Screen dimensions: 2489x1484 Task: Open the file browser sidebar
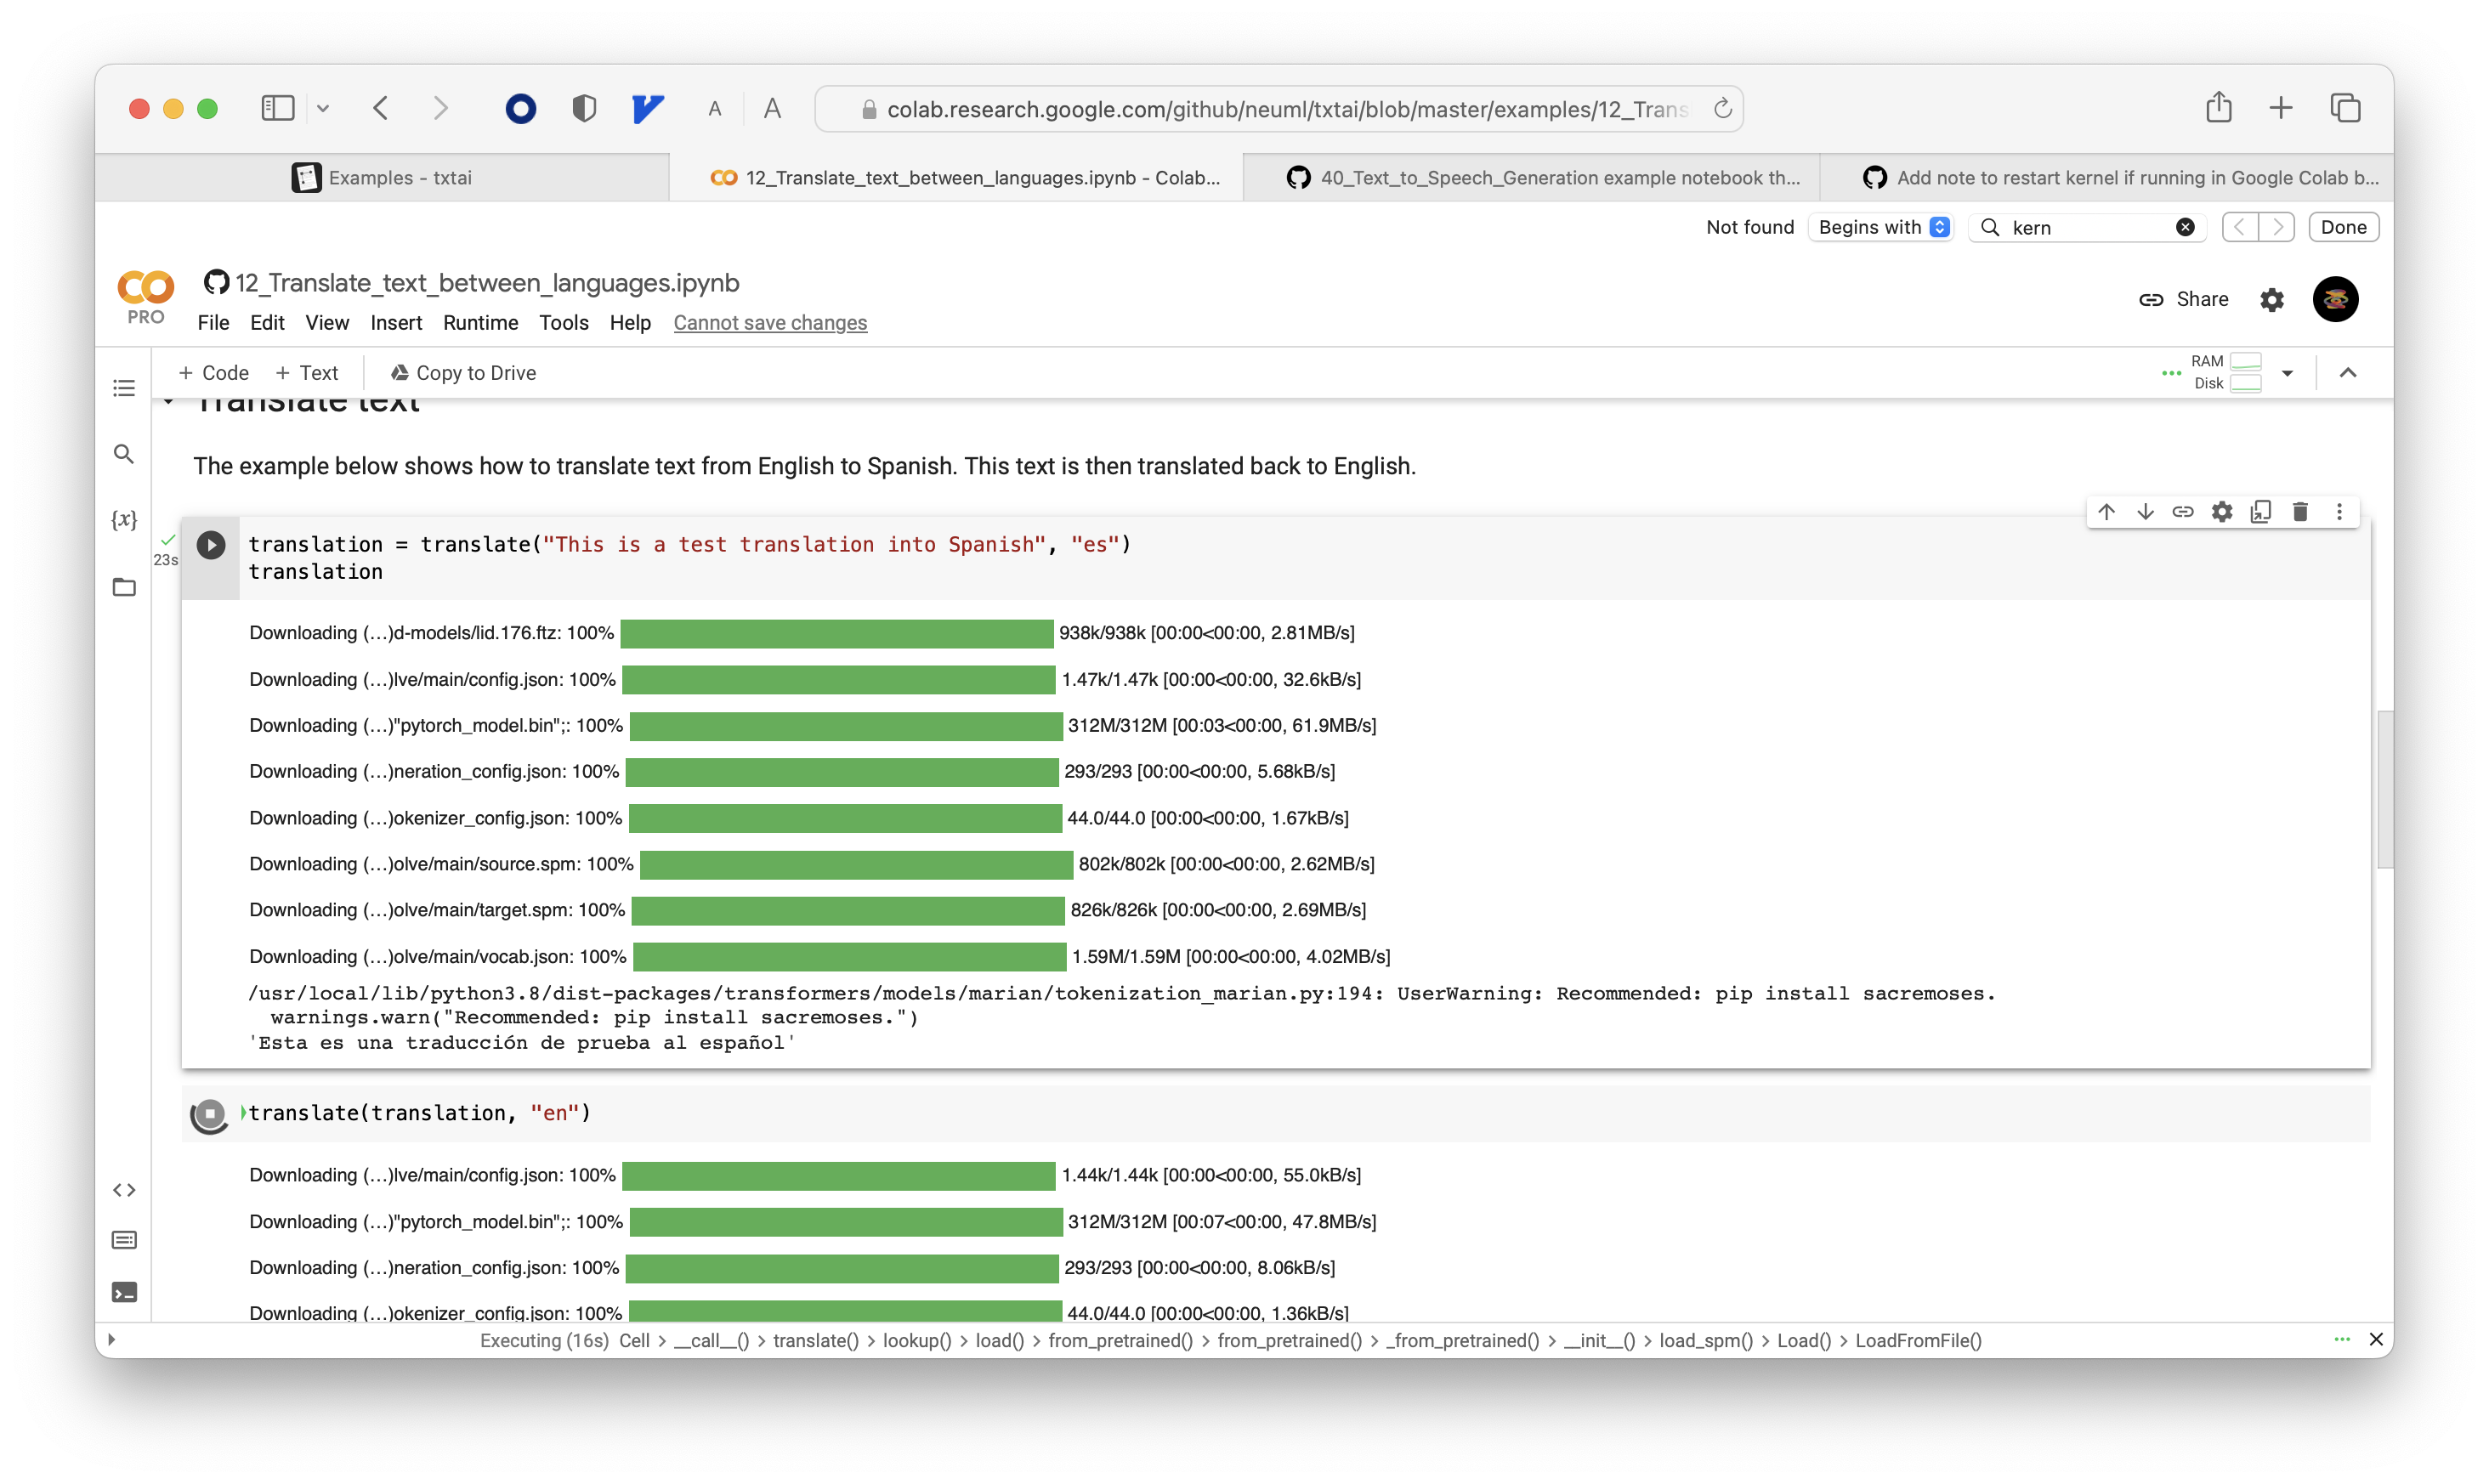point(123,587)
